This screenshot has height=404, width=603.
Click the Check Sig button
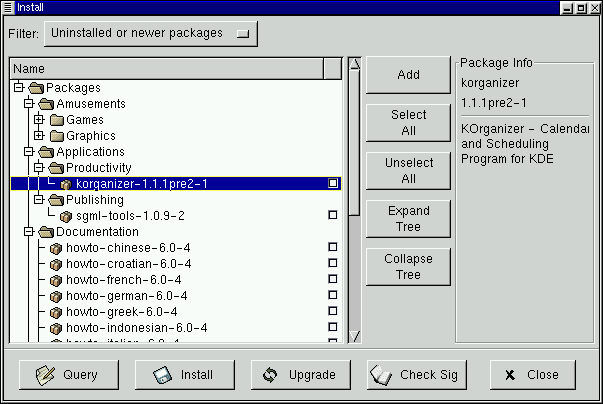(x=416, y=375)
